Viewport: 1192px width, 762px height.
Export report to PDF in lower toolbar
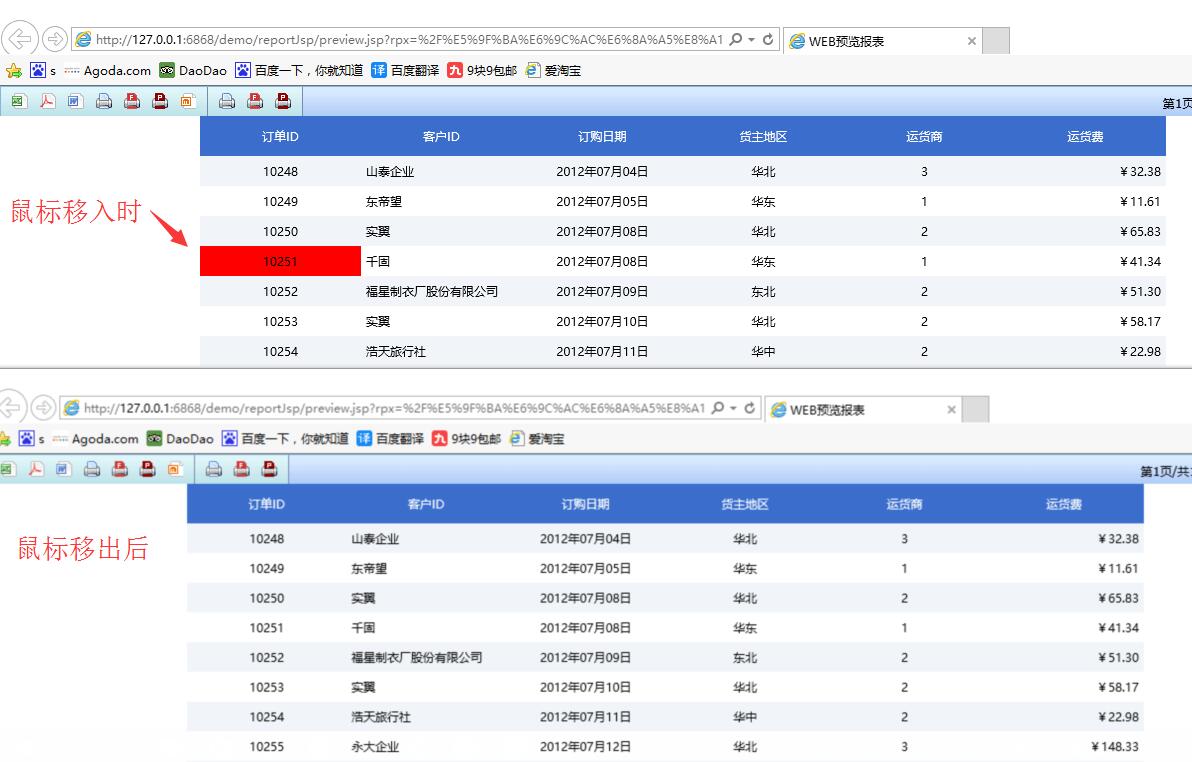[35, 469]
